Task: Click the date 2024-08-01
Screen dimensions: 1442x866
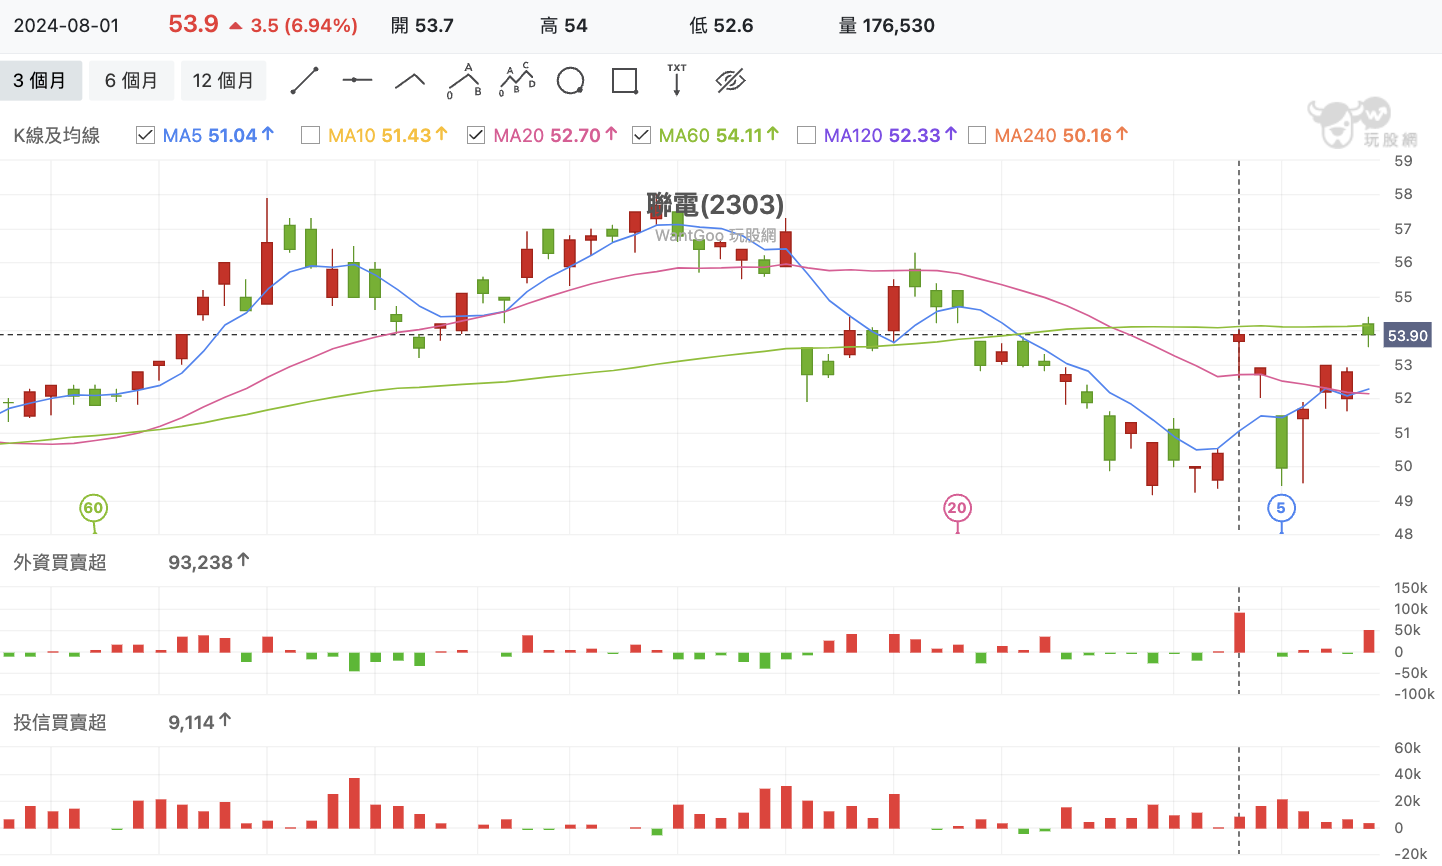Action: 67,26
